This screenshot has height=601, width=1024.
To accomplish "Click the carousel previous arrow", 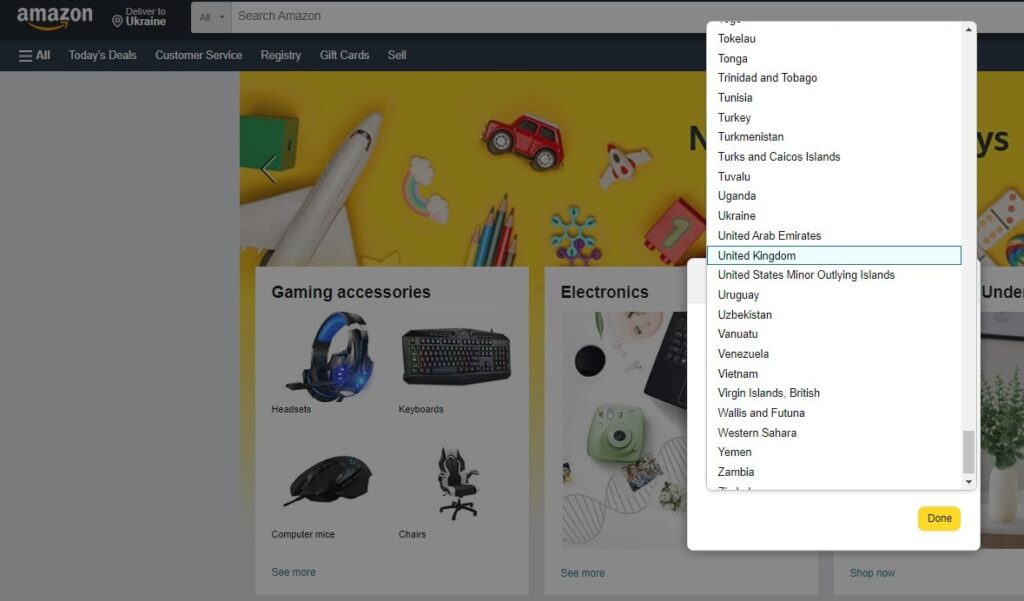I will (x=267, y=170).
